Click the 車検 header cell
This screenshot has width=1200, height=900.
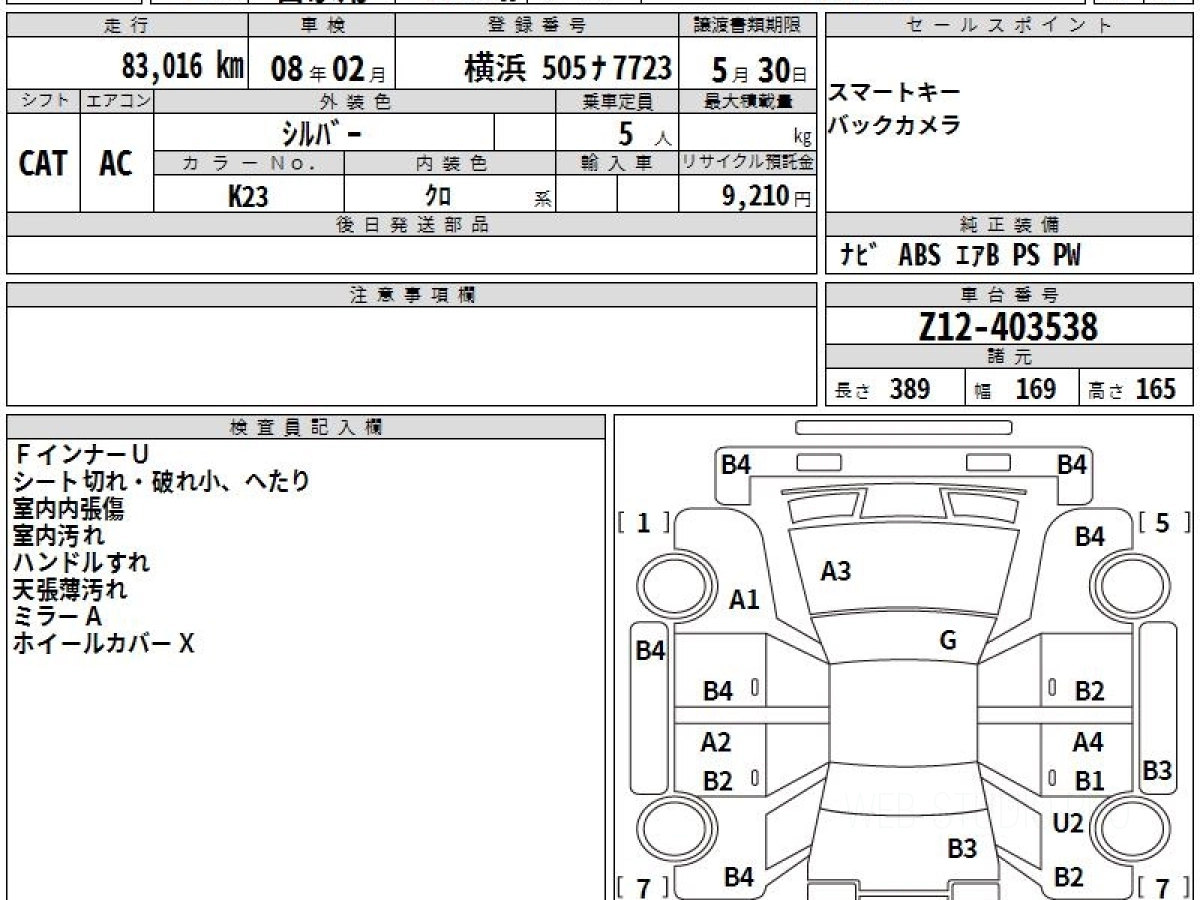click(322, 26)
